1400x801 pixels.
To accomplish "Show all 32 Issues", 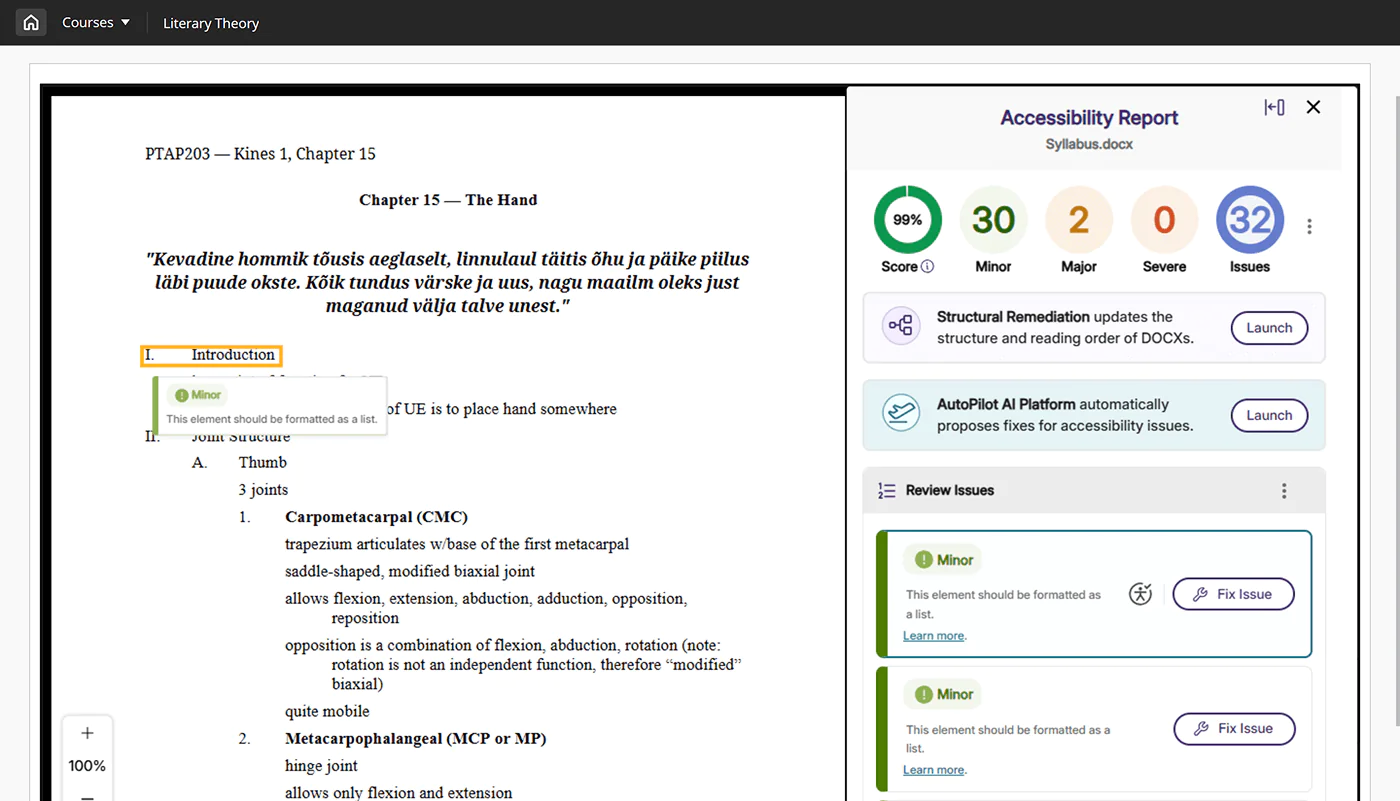I will [x=1249, y=220].
